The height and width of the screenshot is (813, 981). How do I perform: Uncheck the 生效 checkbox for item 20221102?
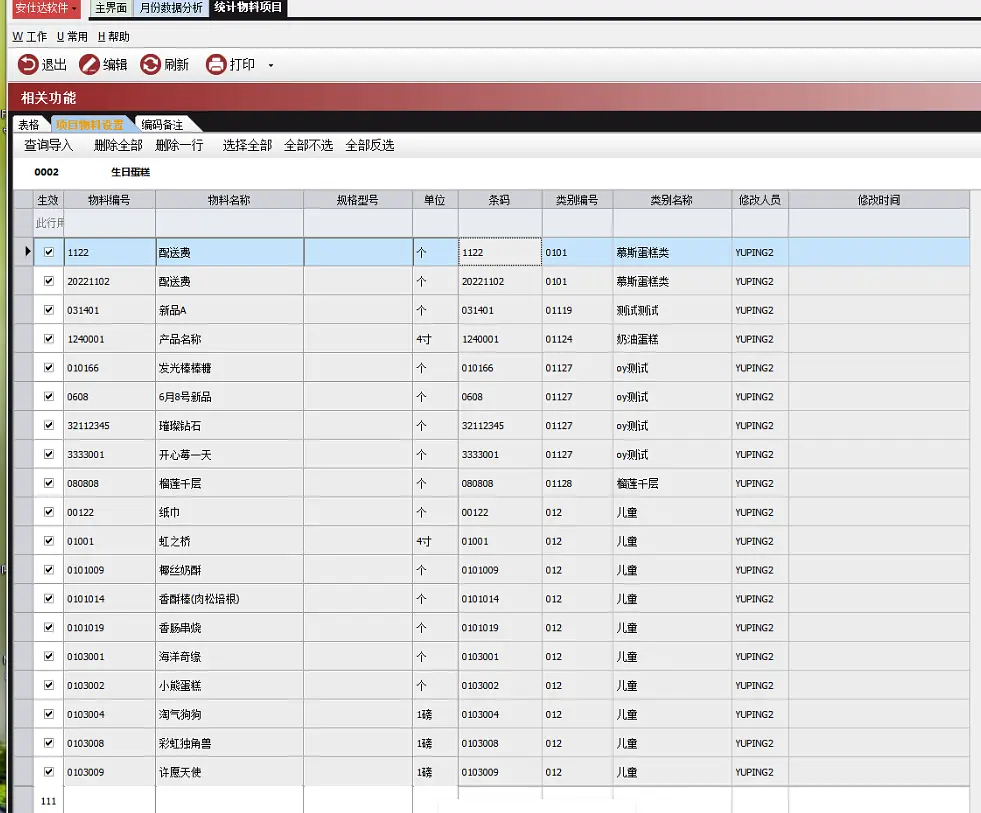coord(49,281)
